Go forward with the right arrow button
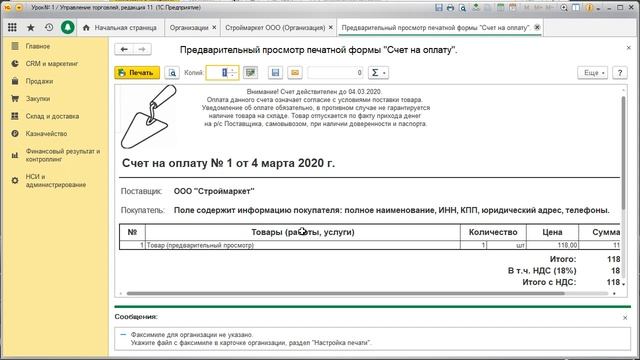Screen dimensions: 640x360 coord(142,49)
